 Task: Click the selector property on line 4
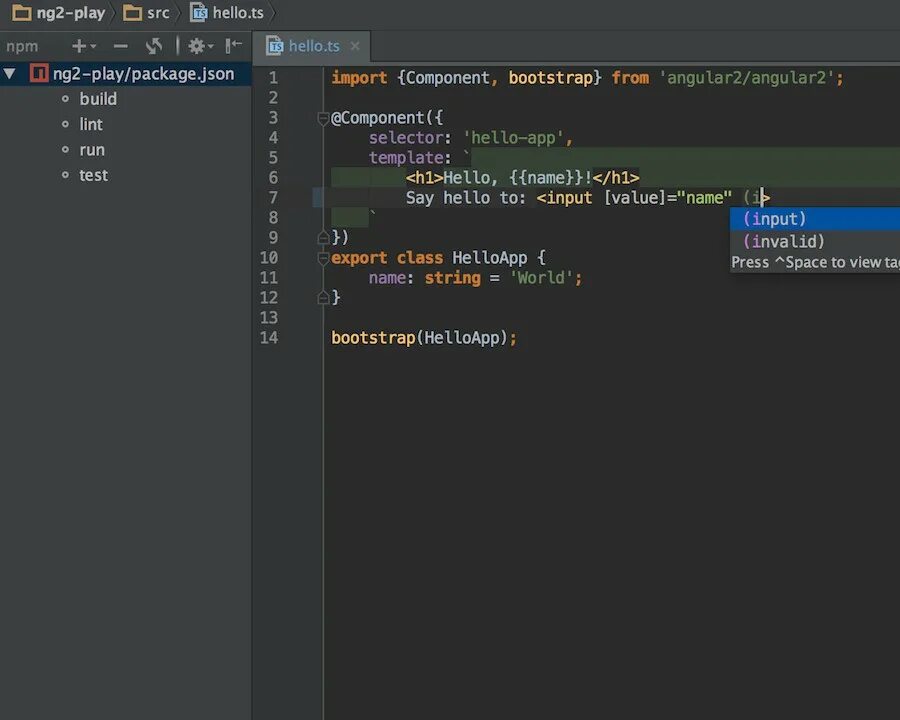click(x=406, y=138)
